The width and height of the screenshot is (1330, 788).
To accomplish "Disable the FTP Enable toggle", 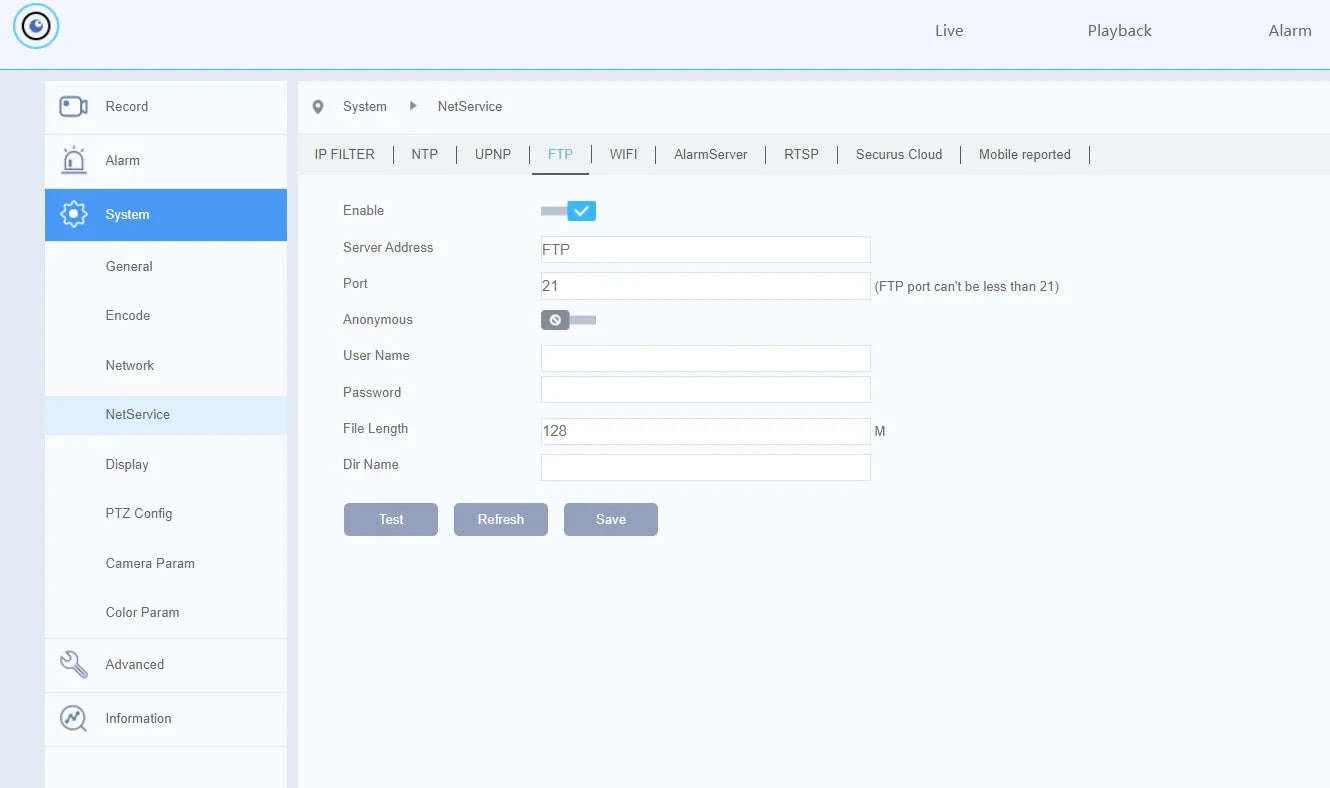I will coord(568,211).
